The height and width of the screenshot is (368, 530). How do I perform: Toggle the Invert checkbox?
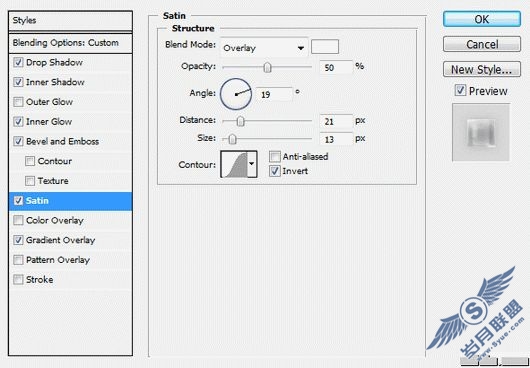(275, 171)
